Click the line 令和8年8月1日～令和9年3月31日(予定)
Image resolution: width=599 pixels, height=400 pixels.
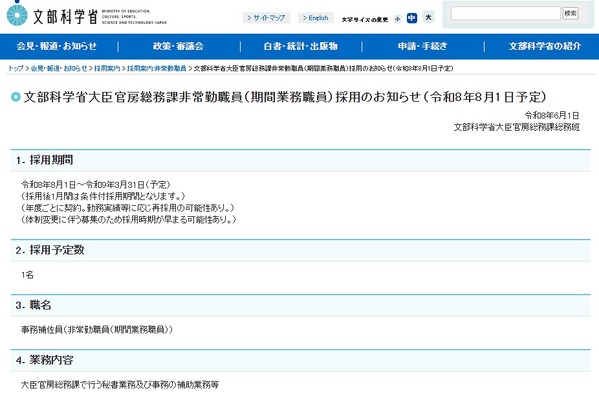pyautogui.click(x=96, y=185)
